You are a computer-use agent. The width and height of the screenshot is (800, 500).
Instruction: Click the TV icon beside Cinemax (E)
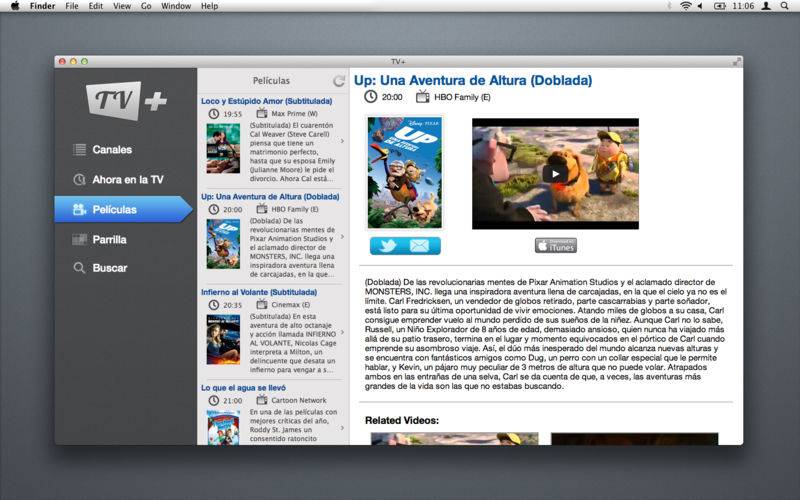click(x=262, y=304)
